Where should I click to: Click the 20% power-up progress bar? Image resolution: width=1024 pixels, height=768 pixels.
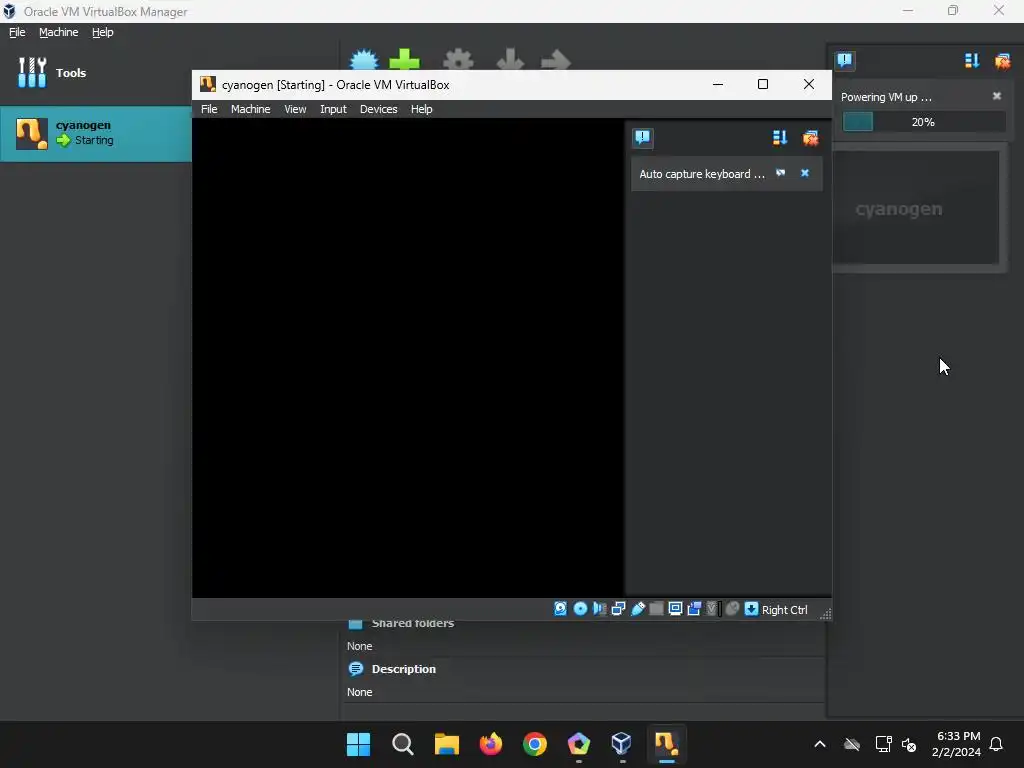923,122
